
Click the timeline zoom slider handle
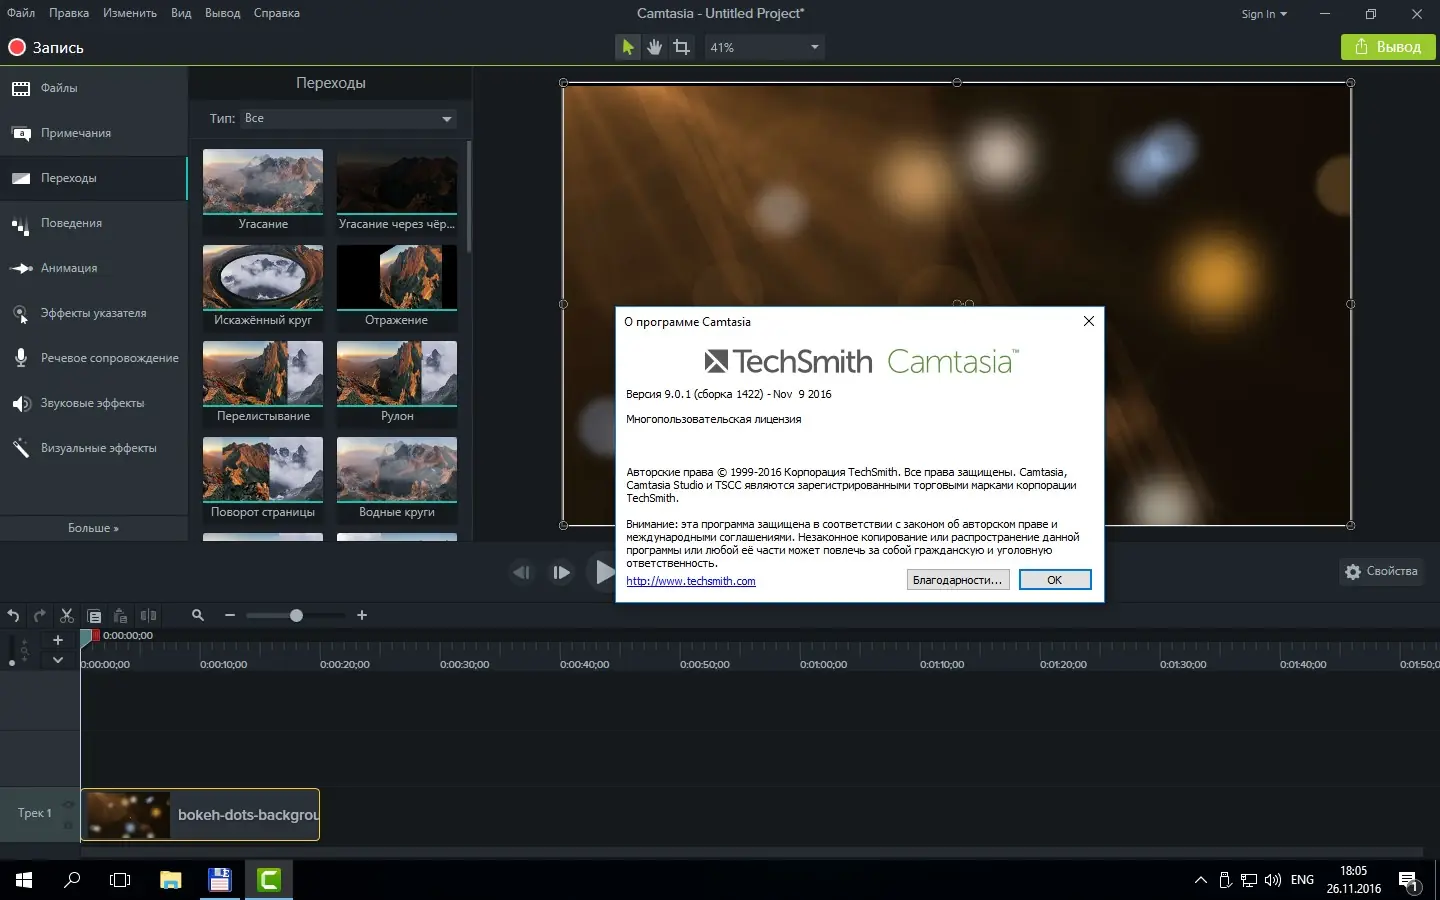pos(296,616)
